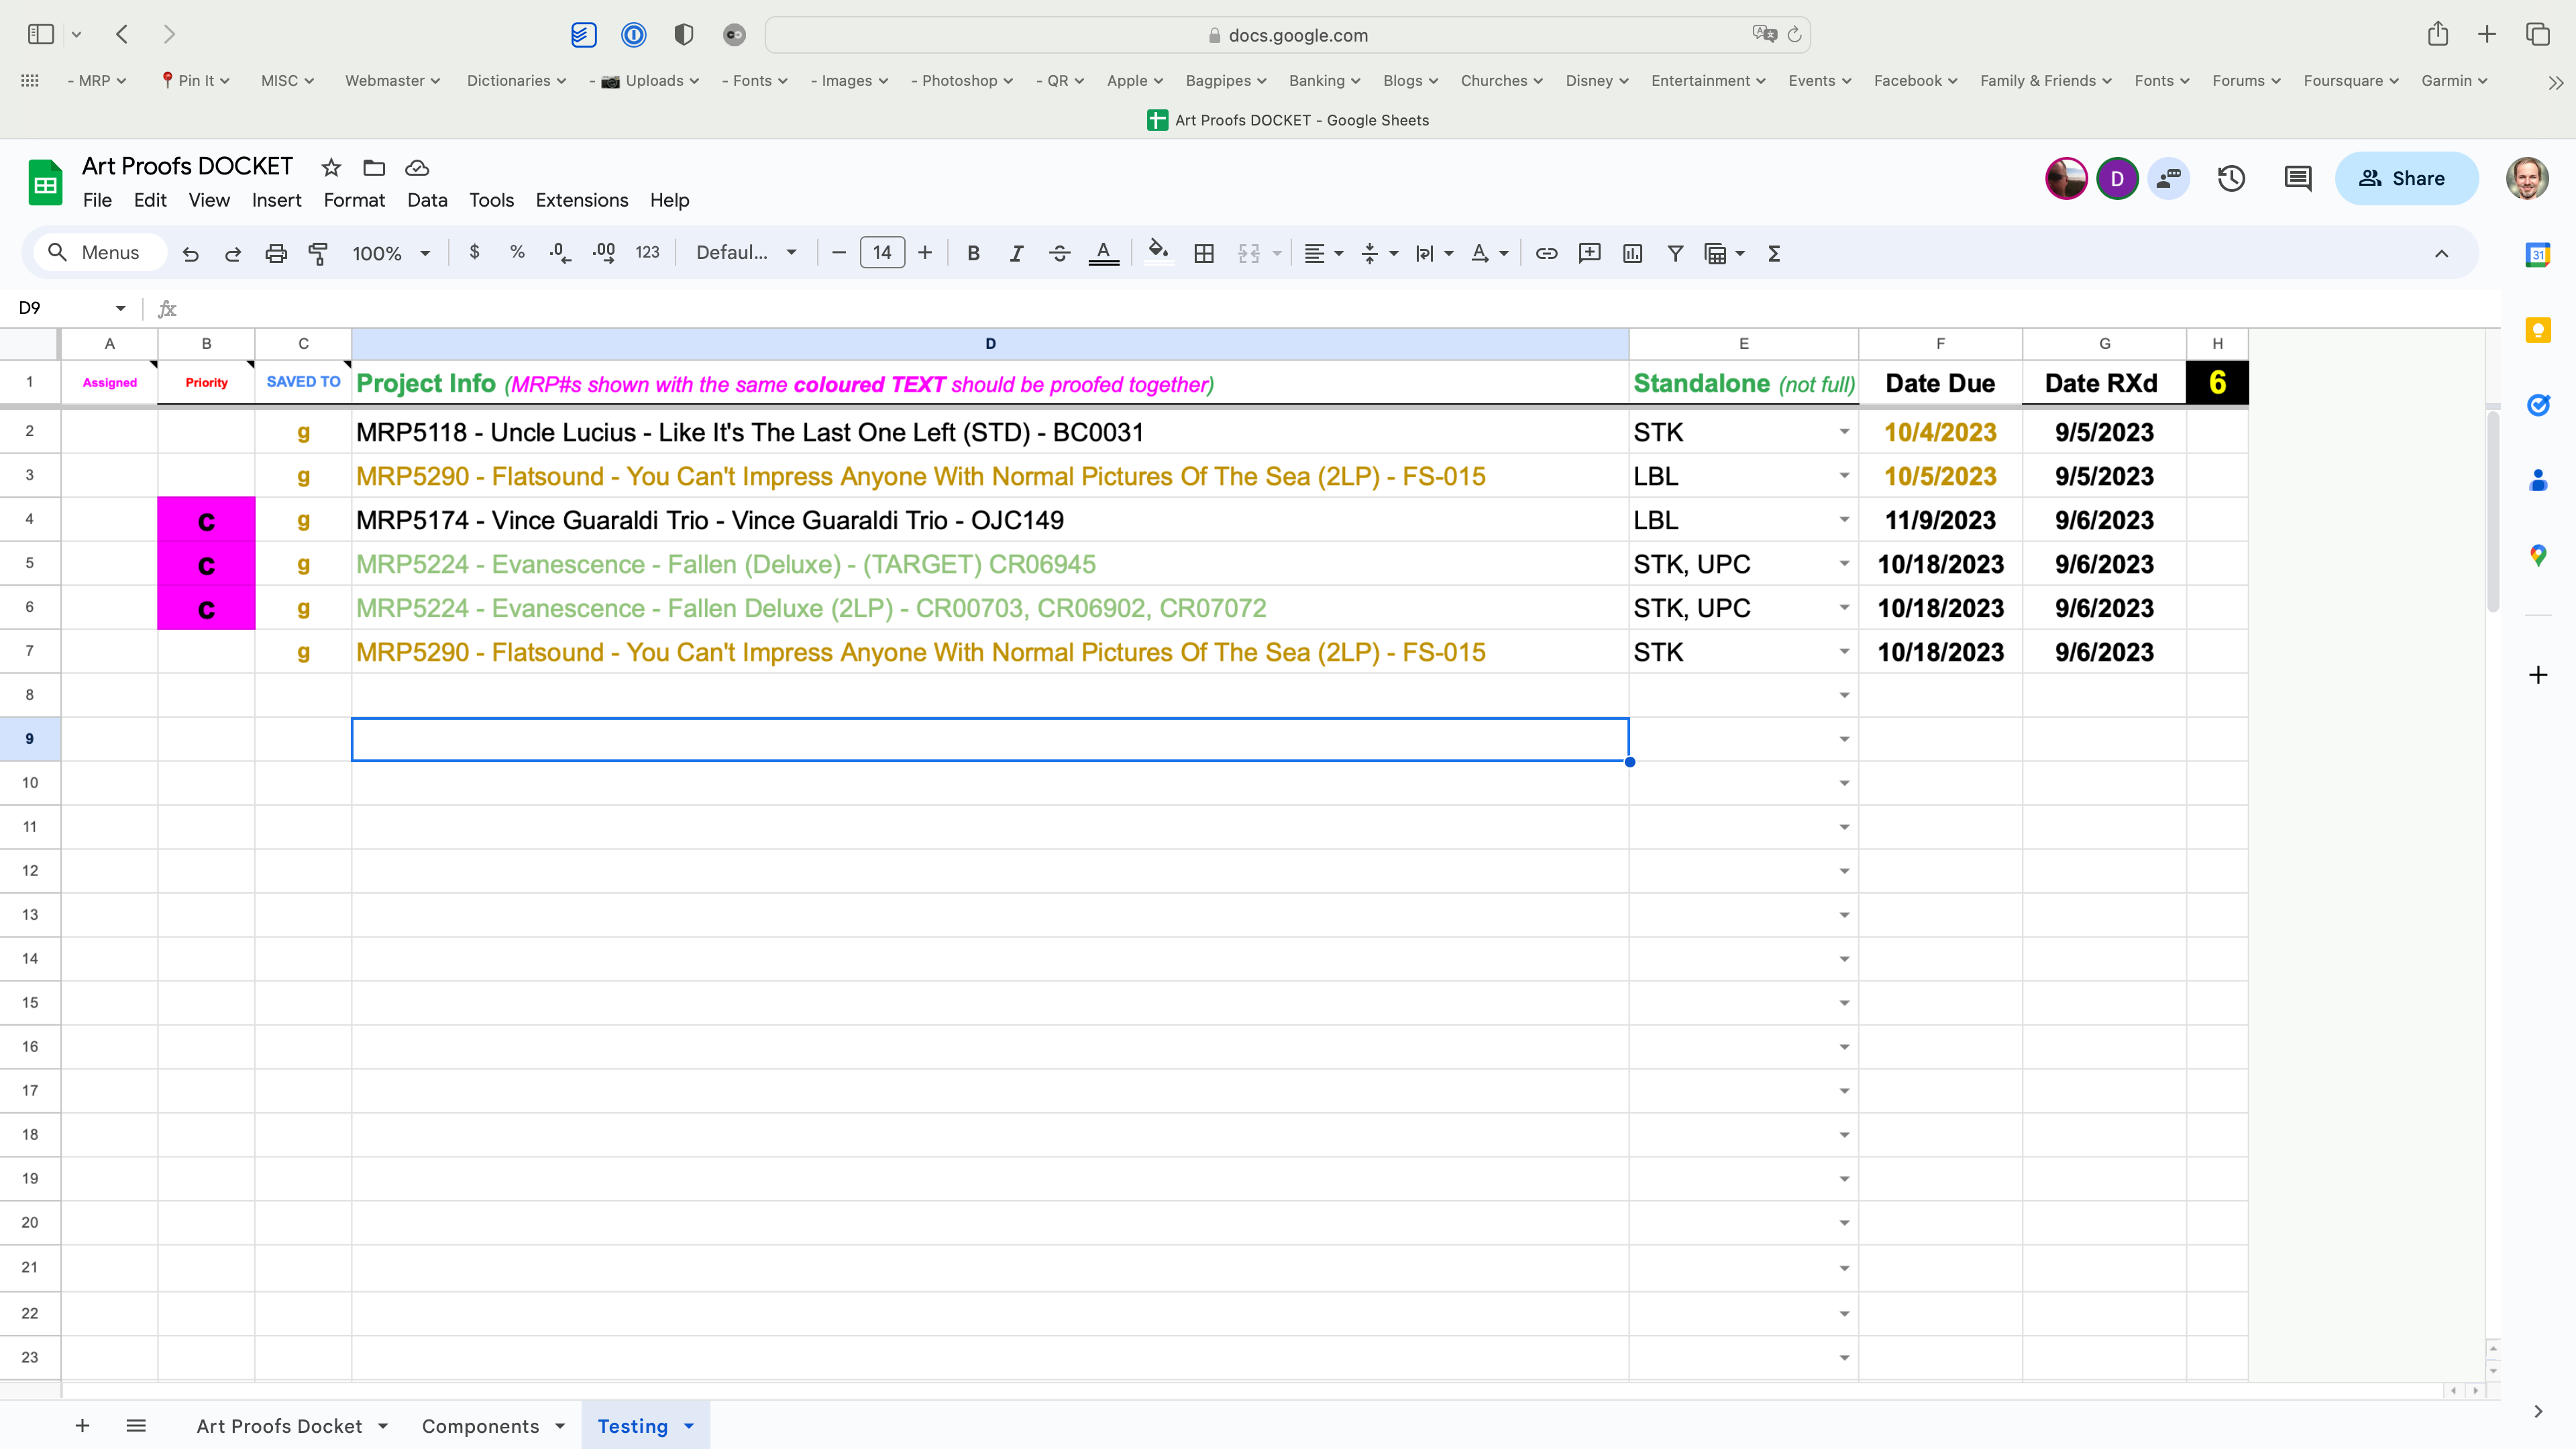Toggle italic formatting
This screenshot has height=1449, width=2576.
click(x=1016, y=253)
